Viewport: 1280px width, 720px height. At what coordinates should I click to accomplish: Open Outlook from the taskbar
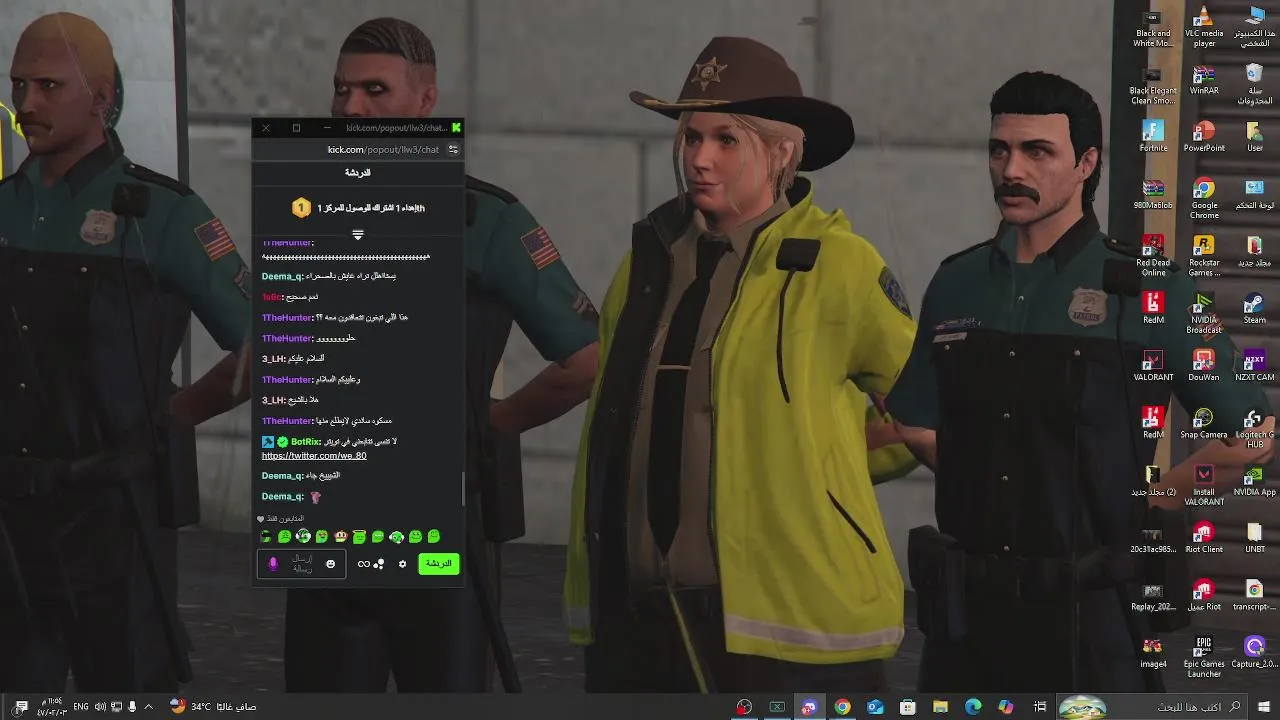[x=875, y=707]
